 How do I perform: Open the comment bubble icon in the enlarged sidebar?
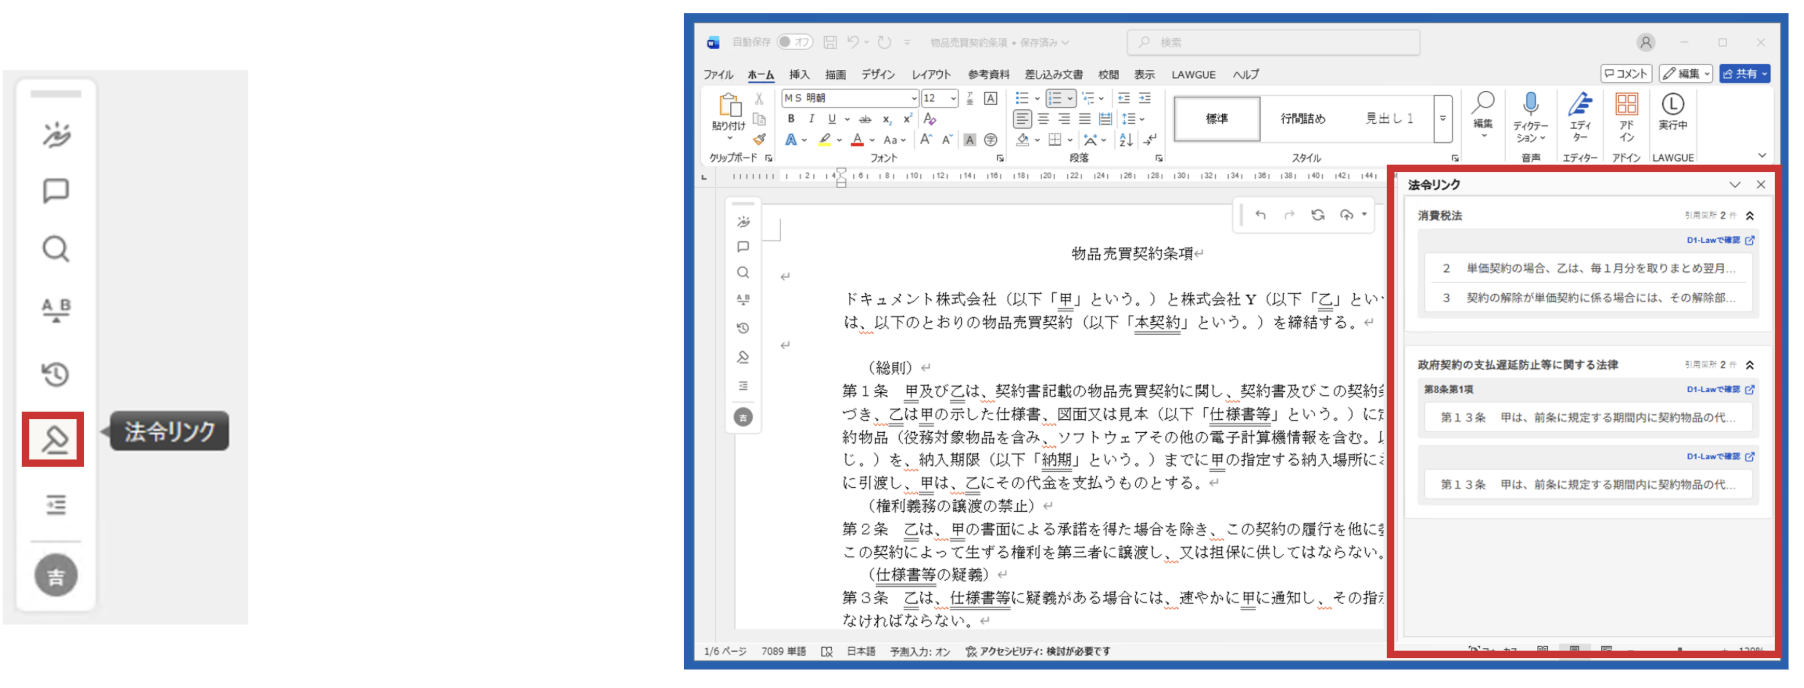tap(56, 191)
